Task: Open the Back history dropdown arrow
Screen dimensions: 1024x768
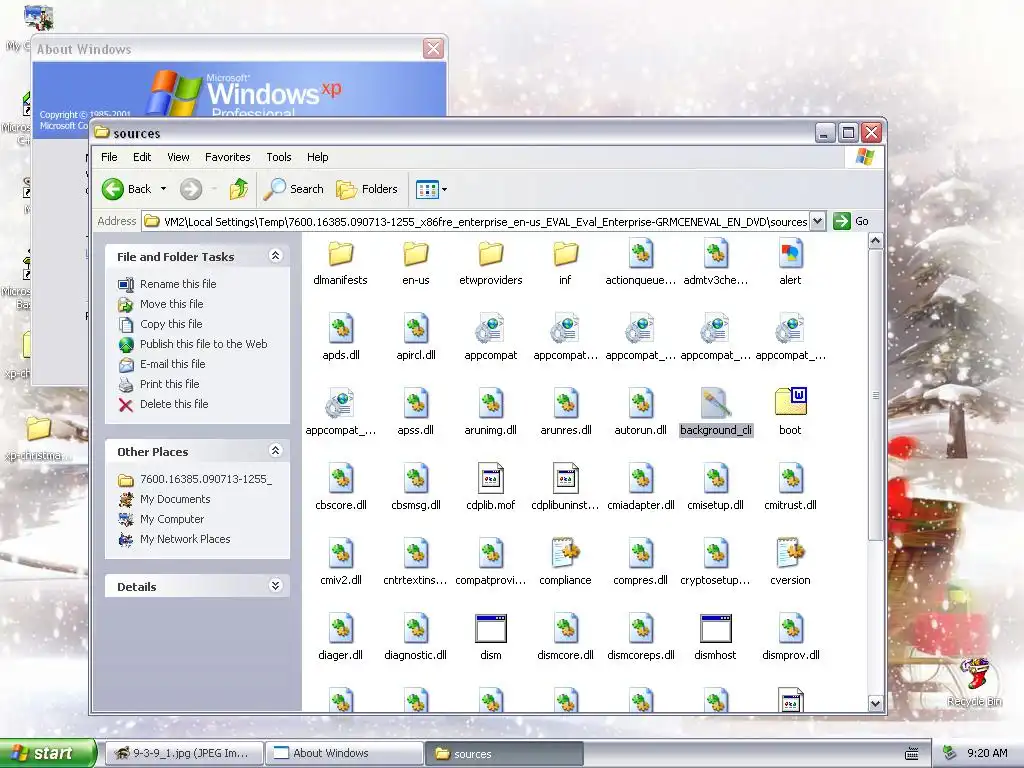Action: tap(163, 189)
